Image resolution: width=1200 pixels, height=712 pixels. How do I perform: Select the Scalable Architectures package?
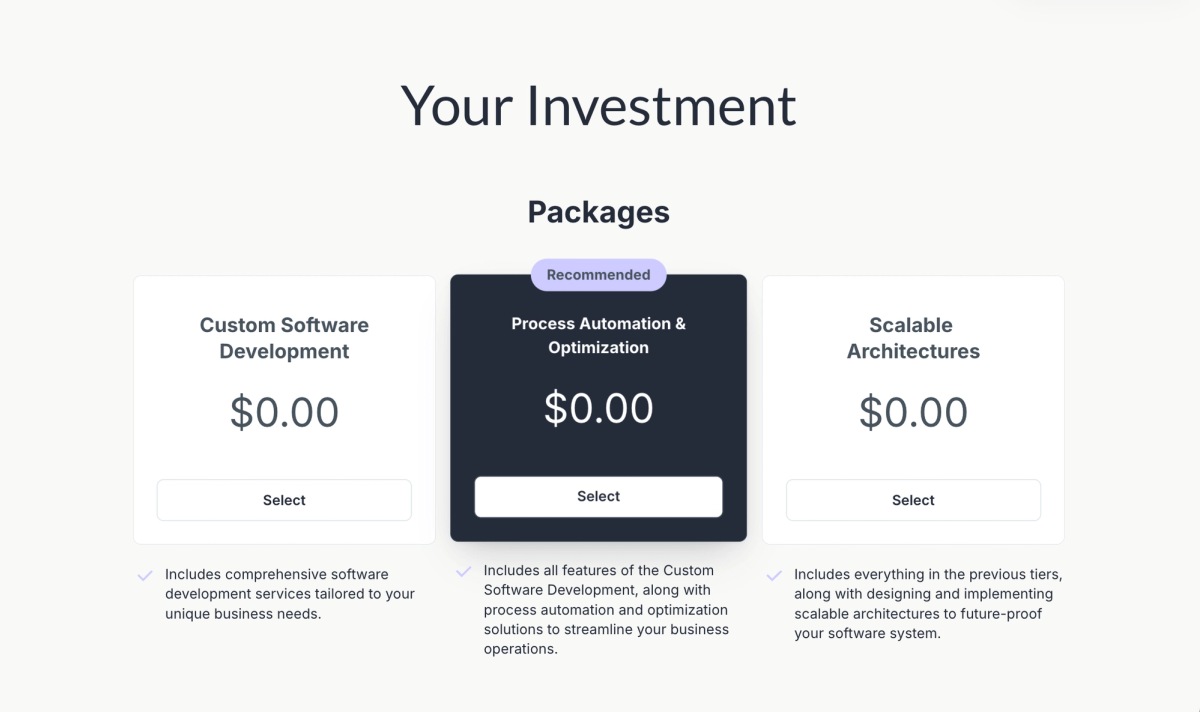click(x=913, y=500)
